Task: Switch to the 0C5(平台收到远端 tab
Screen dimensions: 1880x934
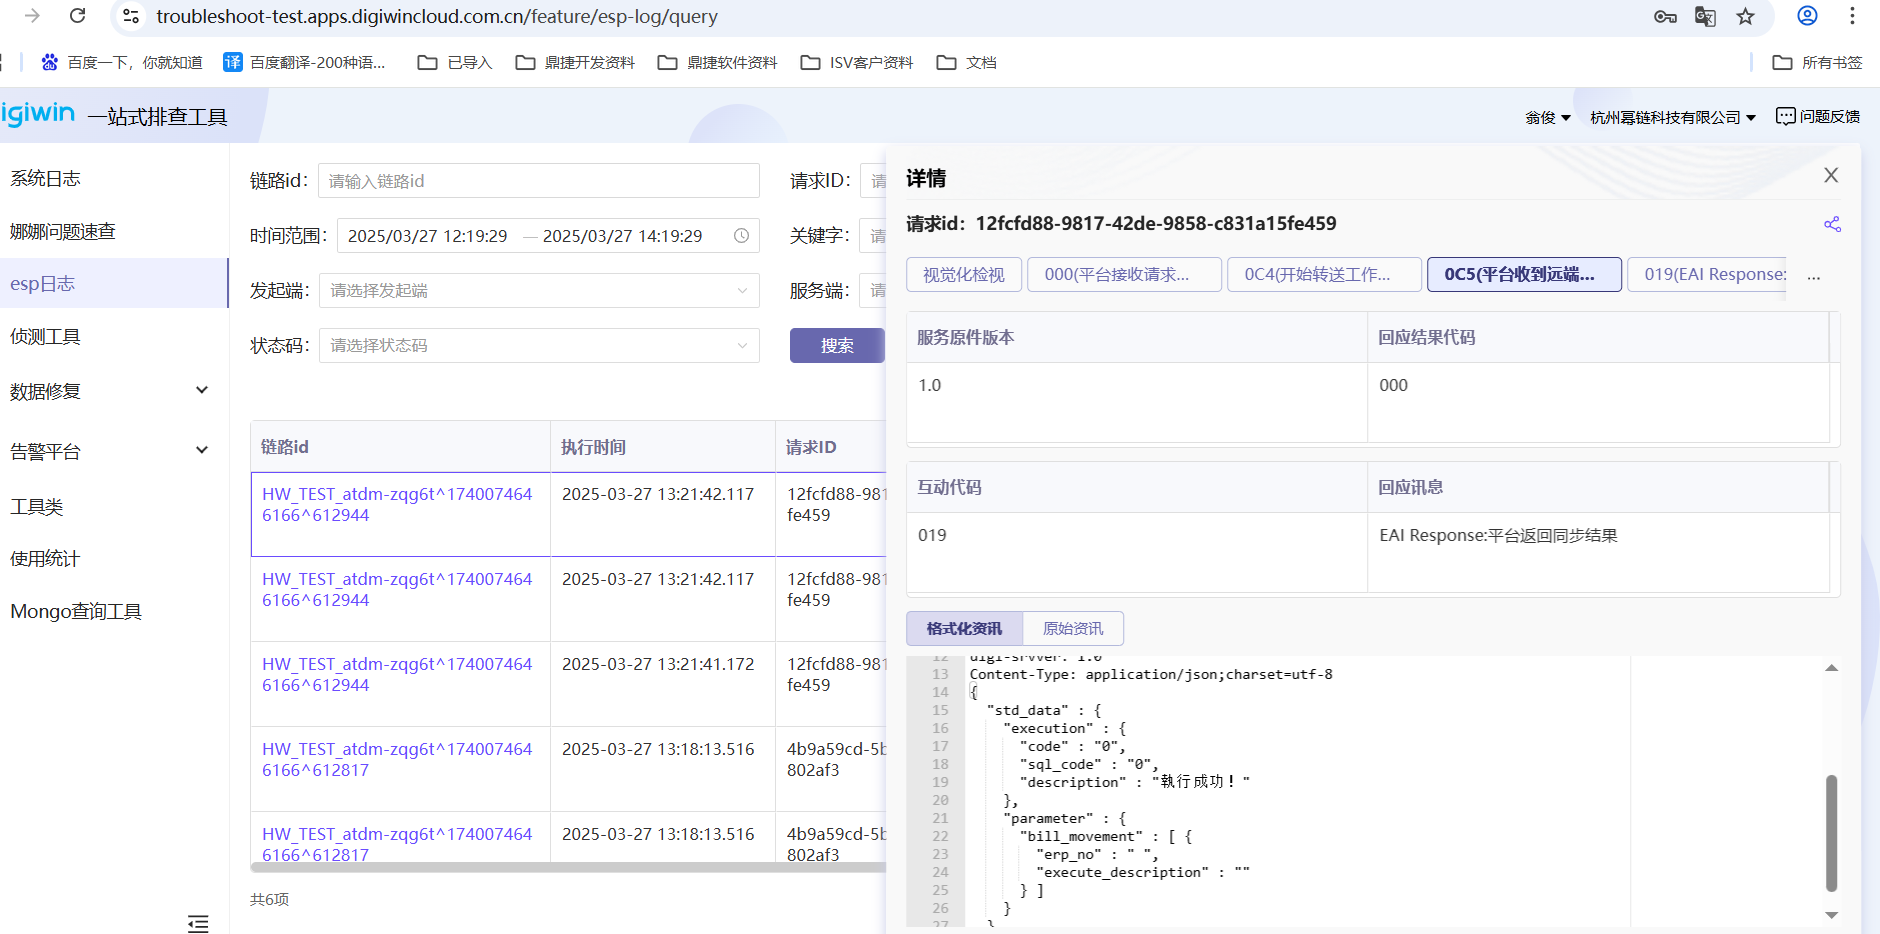Action: pyautogui.click(x=1524, y=274)
